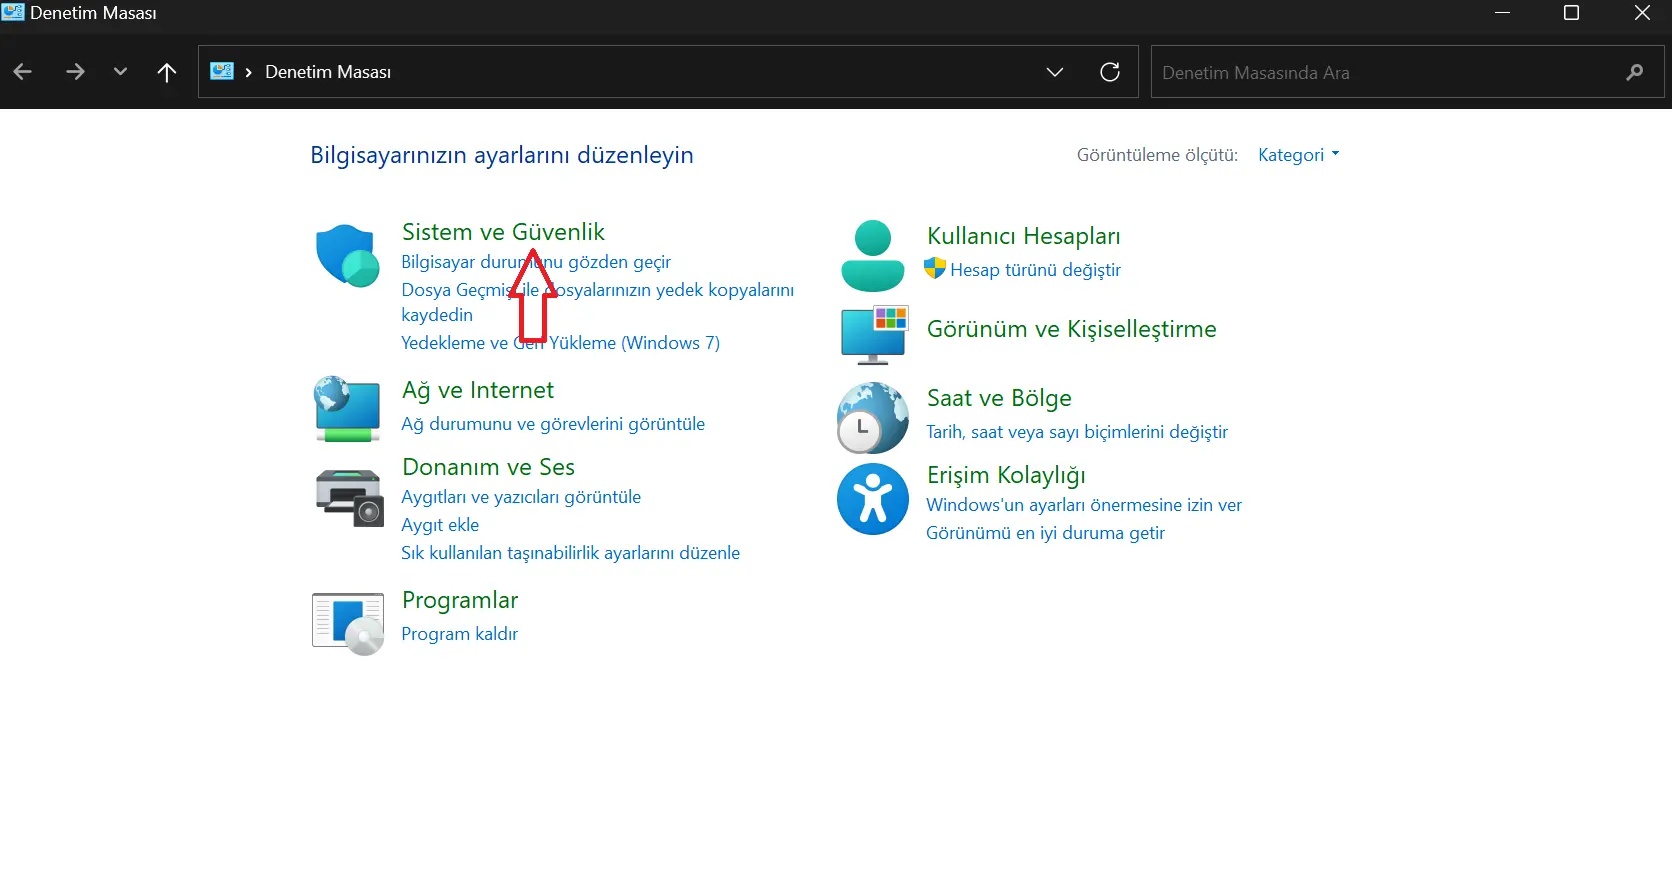Screen dimensions: 1672x869
Task: Open Saat ve Bölge category
Action: (x=999, y=398)
